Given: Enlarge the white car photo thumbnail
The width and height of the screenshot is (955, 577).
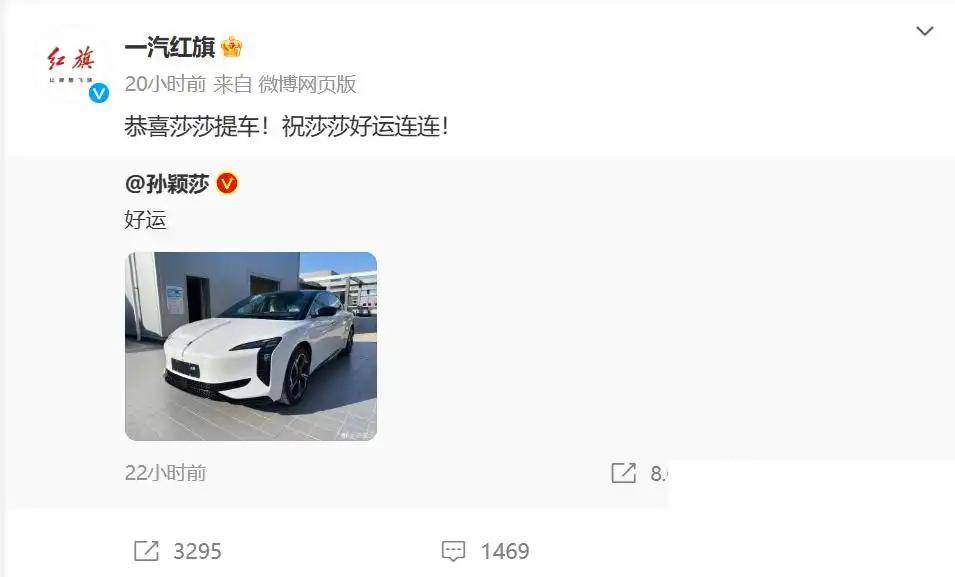Looking at the screenshot, I should click(251, 346).
